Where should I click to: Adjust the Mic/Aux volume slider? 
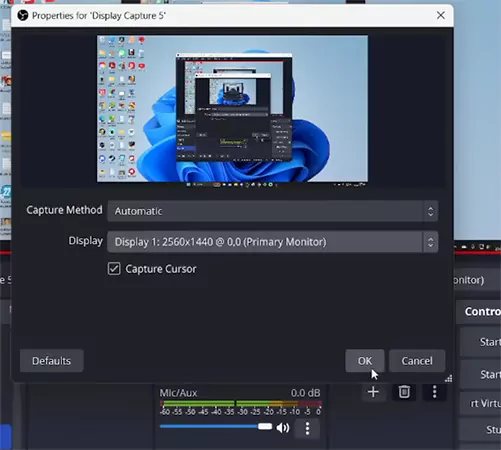(216, 426)
